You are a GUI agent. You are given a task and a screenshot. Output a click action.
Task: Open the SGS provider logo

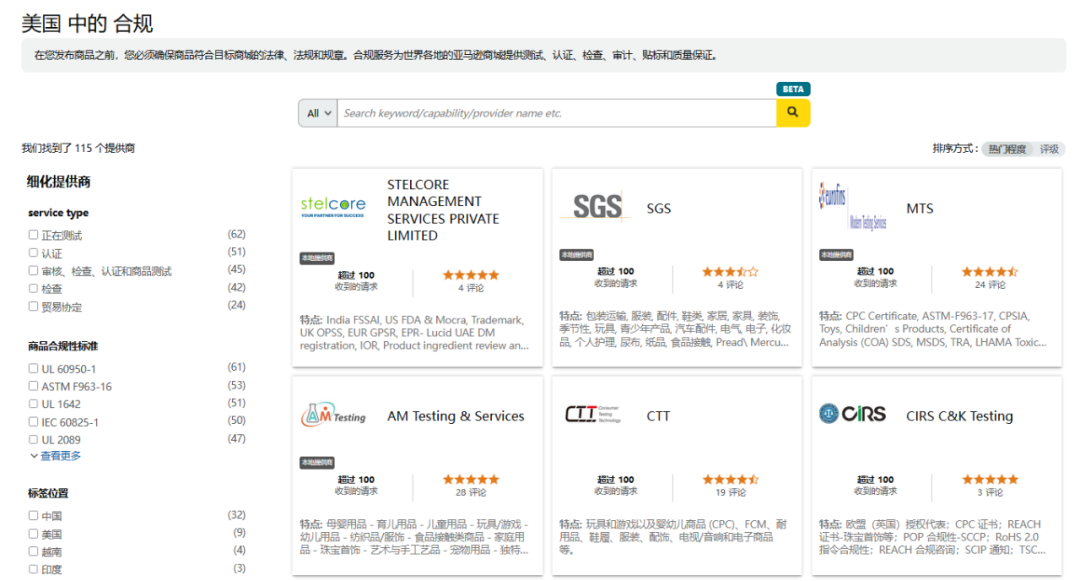tap(595, 207)
